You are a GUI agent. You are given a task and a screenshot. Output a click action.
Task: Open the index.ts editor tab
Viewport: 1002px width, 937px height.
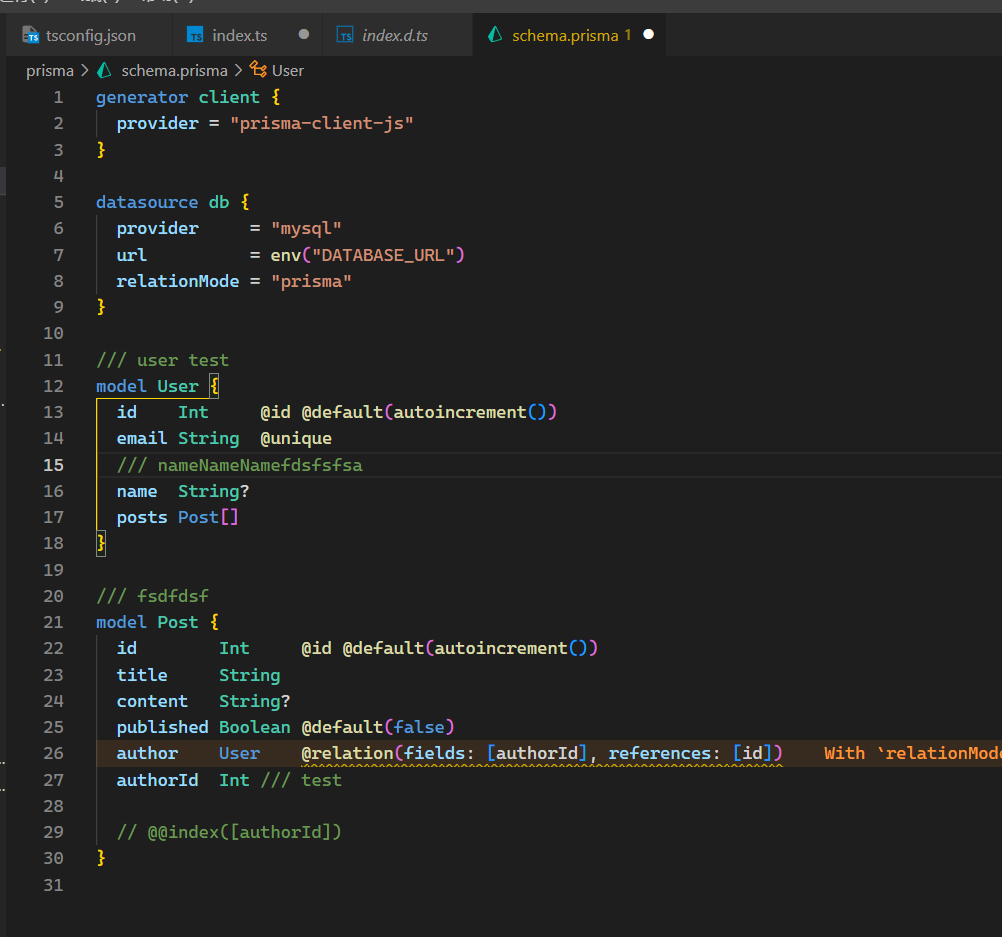tap(240, 35)
